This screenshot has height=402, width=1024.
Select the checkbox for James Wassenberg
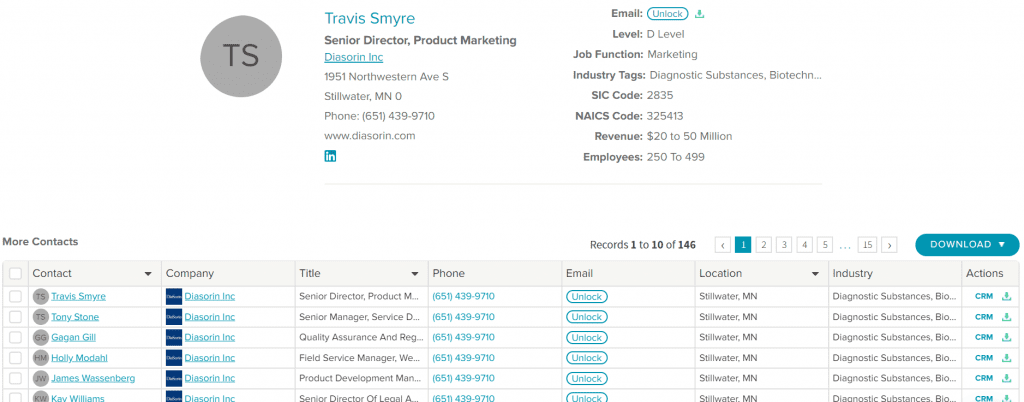[15, 379]
